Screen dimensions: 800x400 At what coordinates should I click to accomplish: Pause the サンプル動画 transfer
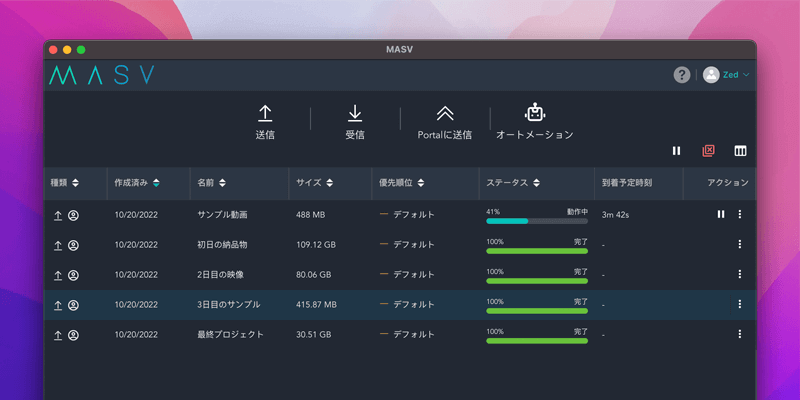pos(721,214)
